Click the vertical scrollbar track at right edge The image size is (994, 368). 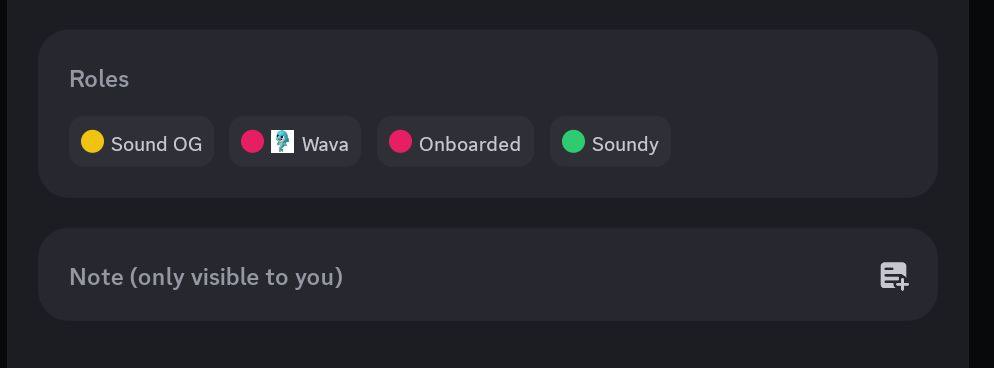click(x=981, y=184)
